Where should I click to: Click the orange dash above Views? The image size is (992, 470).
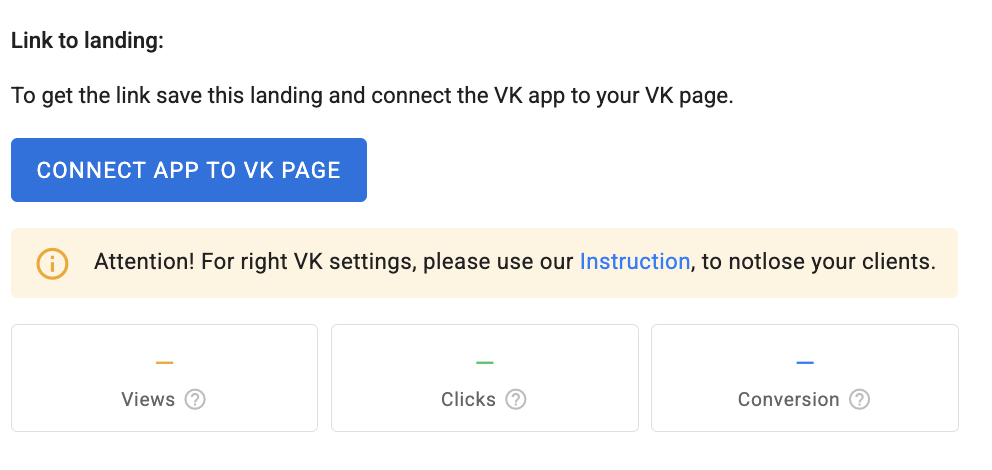point(165,362)
